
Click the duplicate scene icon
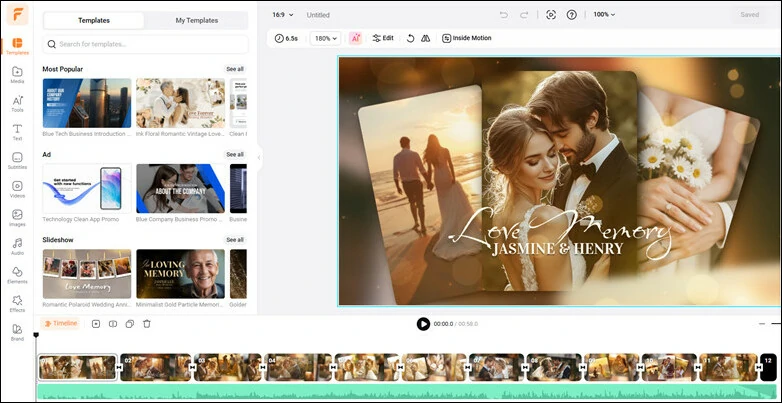(x=130, y=324)
